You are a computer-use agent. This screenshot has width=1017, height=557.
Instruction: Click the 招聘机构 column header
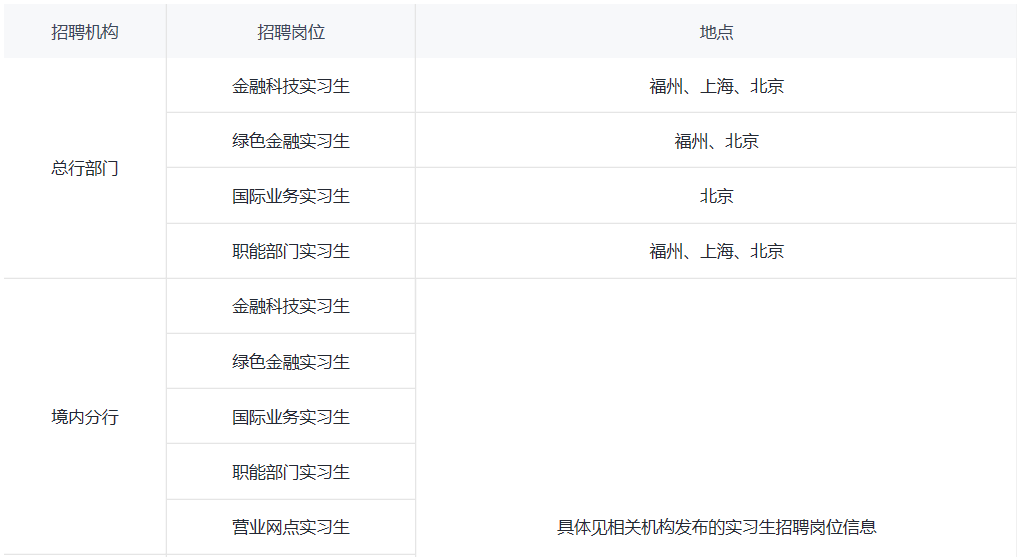85,32
